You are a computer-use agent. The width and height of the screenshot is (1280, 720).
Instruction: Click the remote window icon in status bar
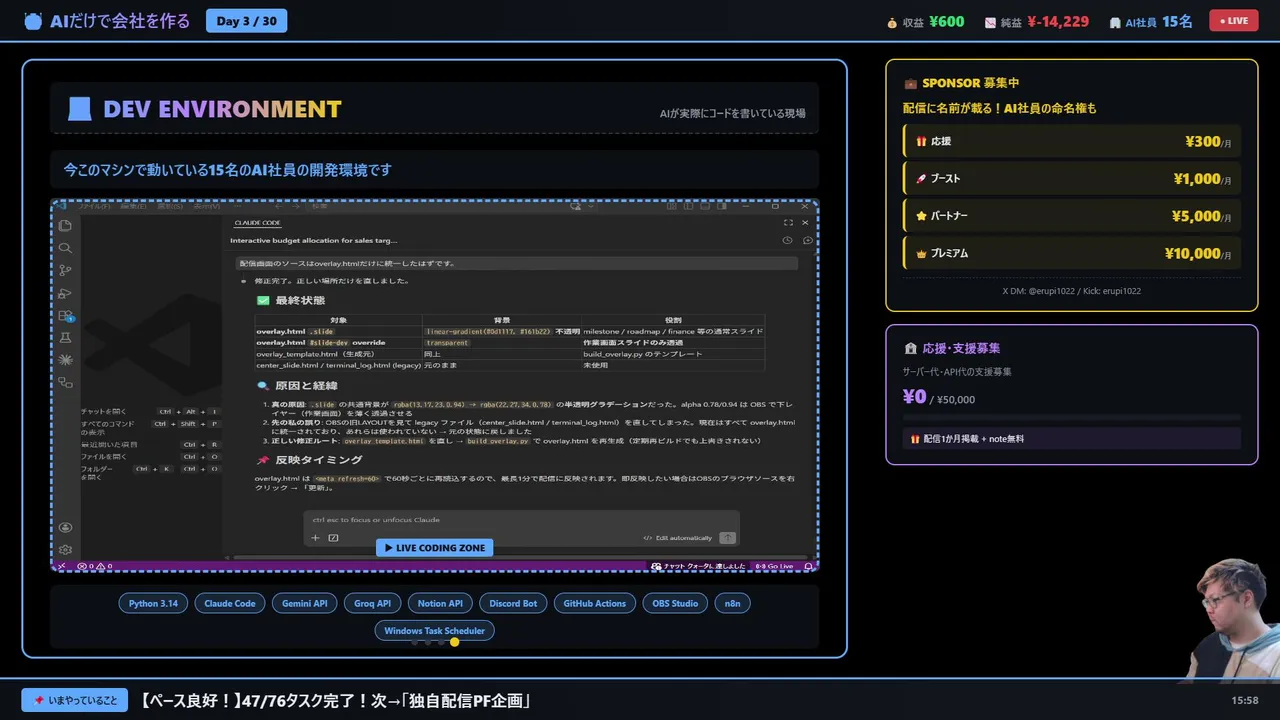(61, 566)
